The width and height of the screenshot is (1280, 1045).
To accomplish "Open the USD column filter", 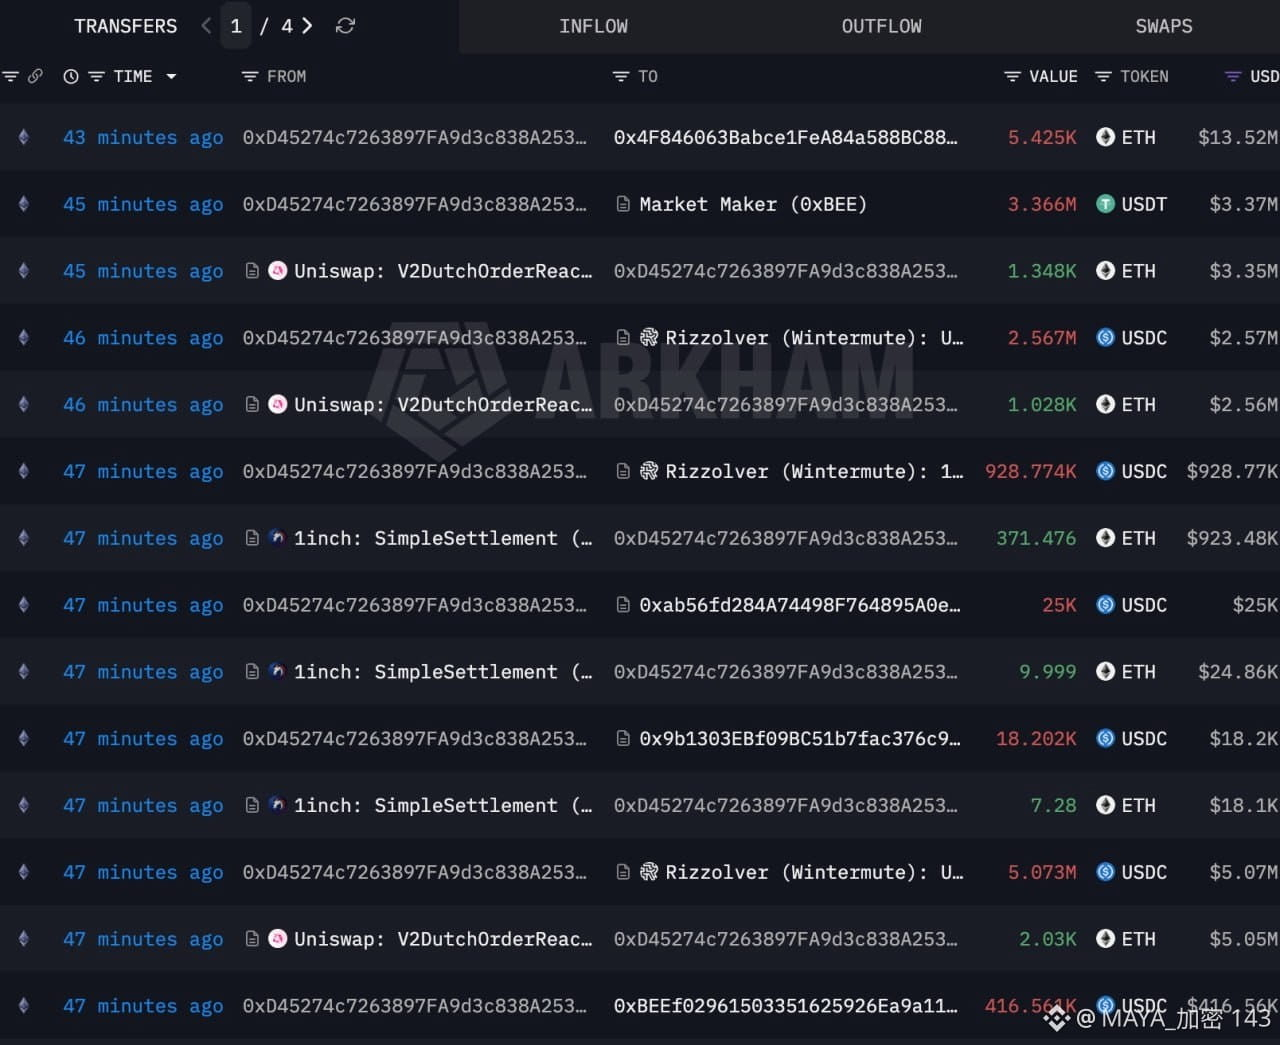I will (1233, 77).
